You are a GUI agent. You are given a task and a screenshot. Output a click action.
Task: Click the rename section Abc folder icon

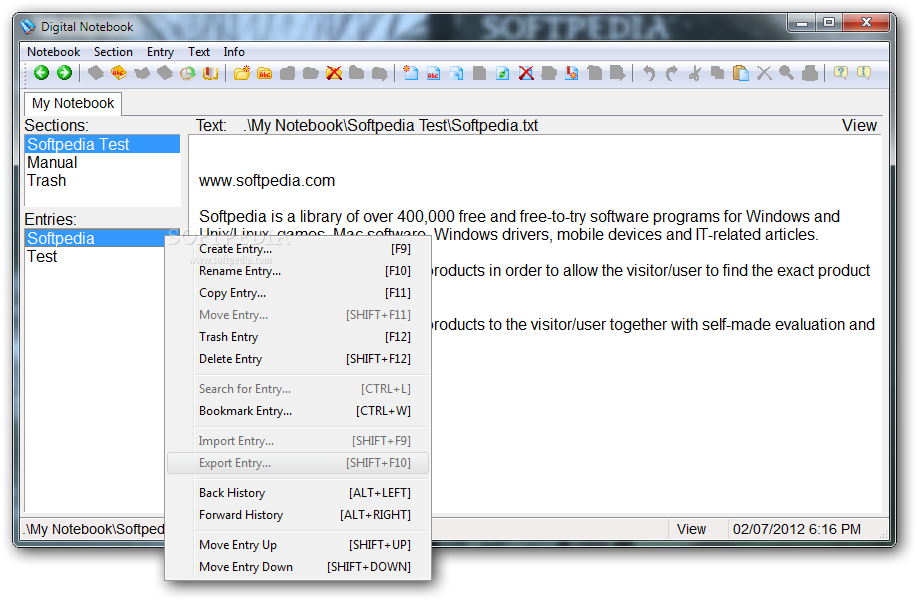[x=264, y=74]
